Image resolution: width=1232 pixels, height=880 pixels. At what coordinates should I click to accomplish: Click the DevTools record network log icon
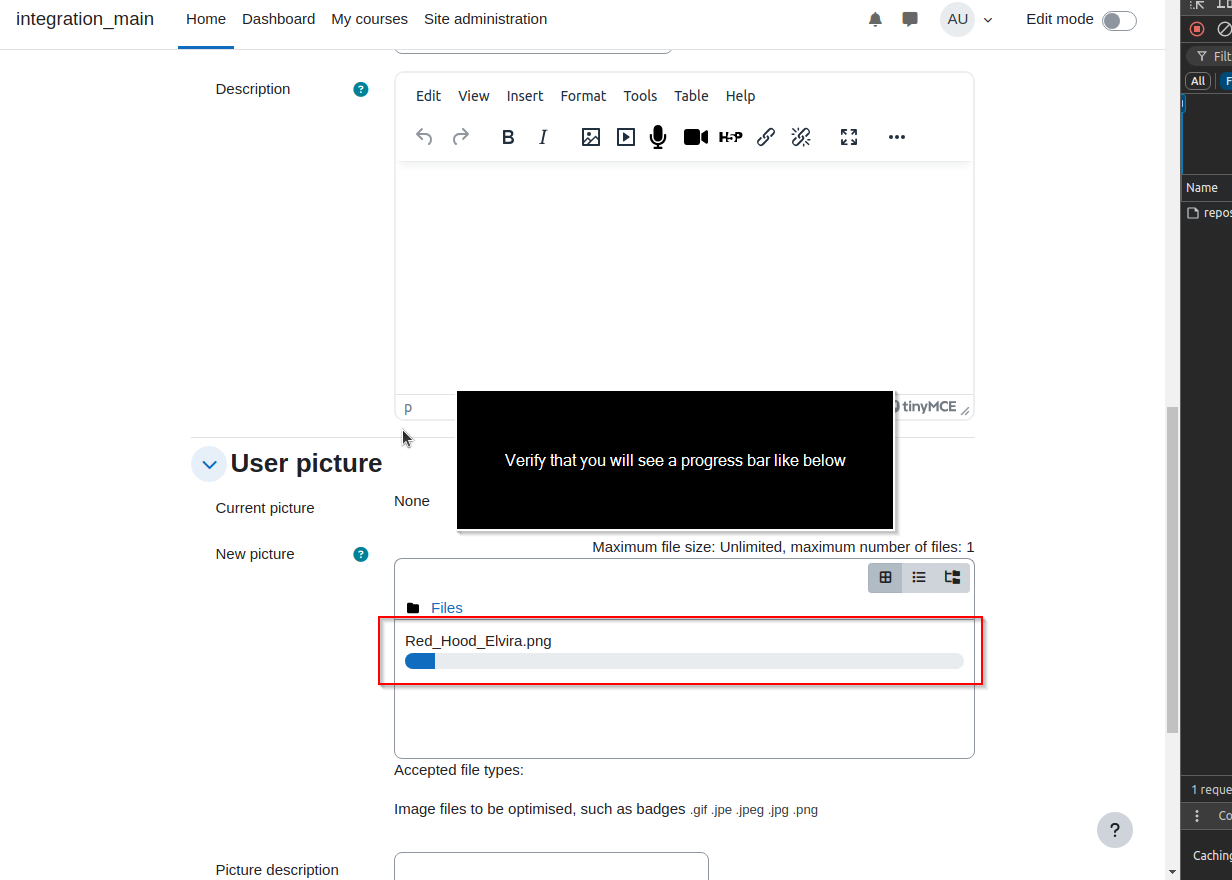coord(1196,29)
